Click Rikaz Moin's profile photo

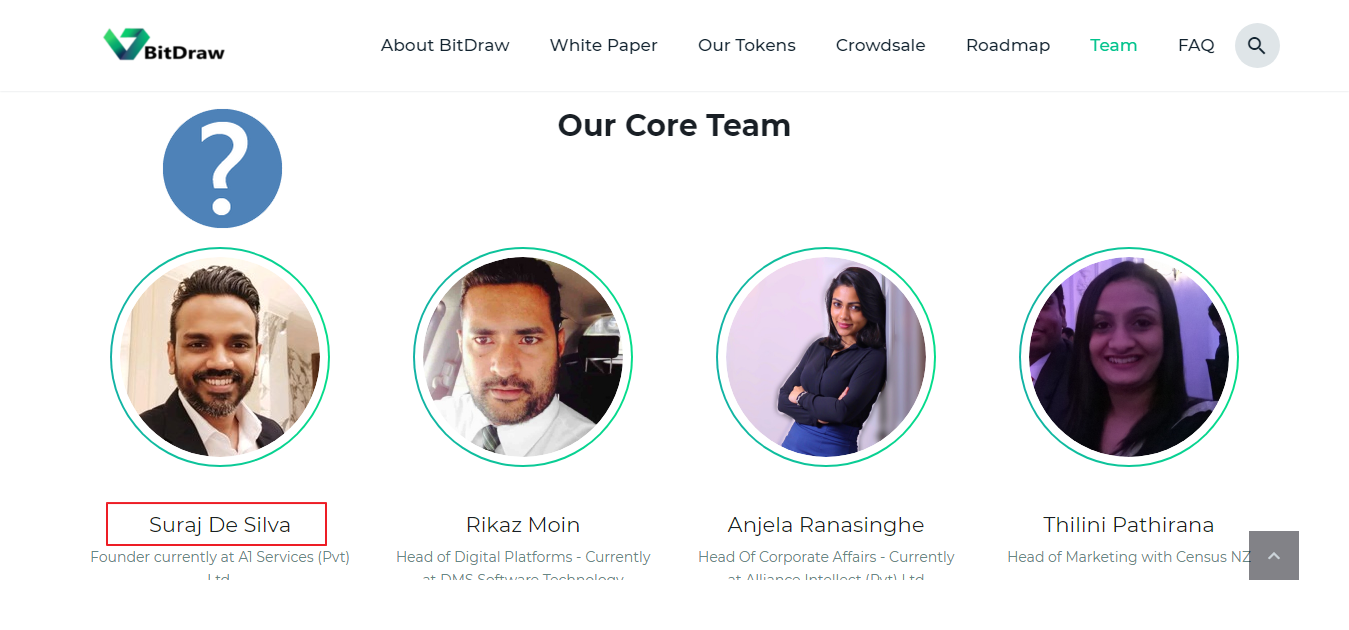pos(523,357)
